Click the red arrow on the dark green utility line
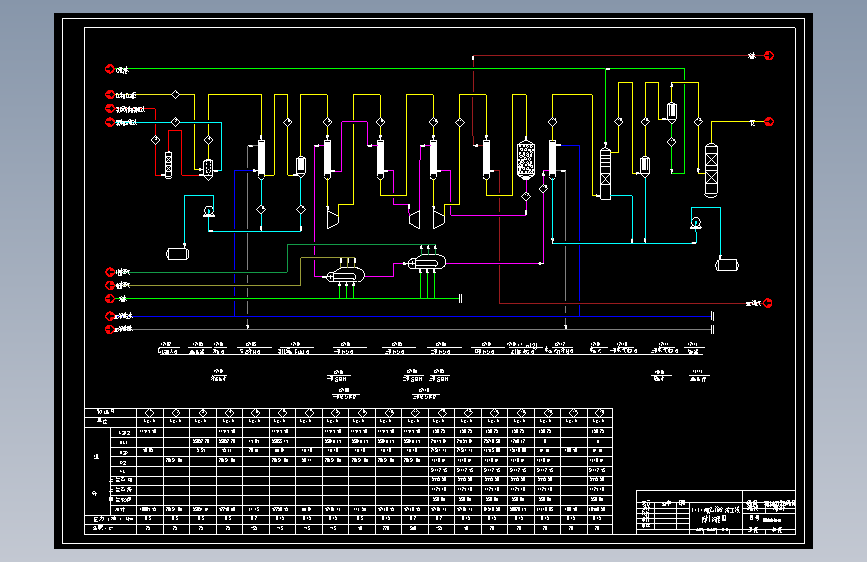 tap(109, 272)
